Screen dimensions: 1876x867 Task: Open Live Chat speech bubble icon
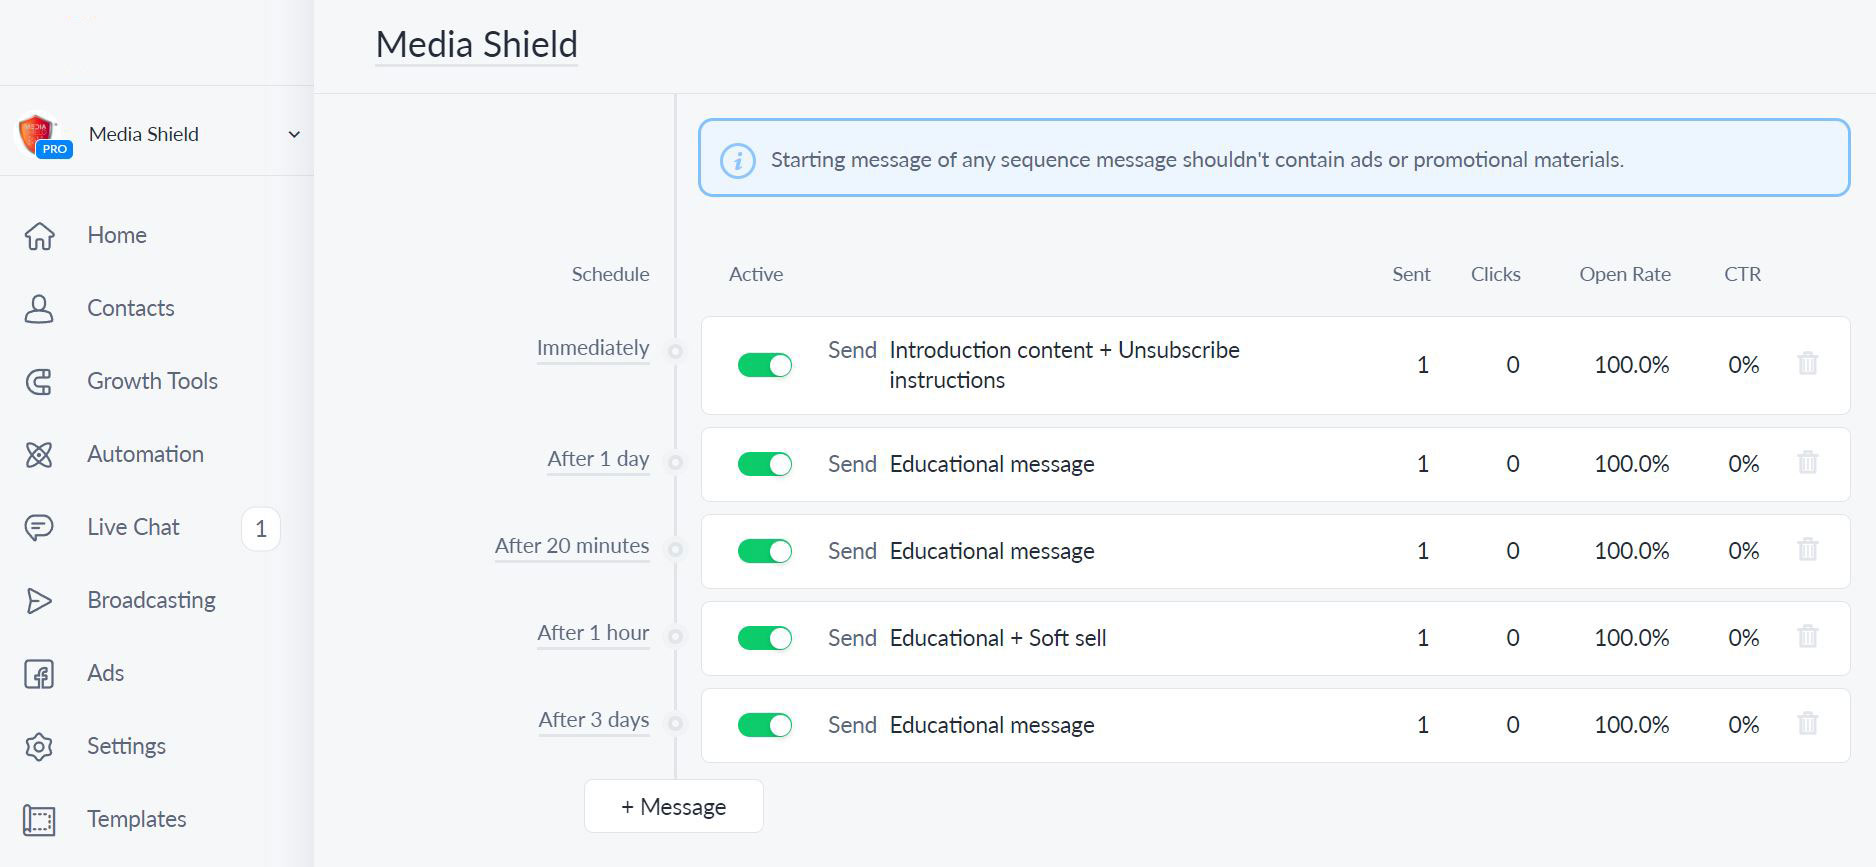[39, 528]
